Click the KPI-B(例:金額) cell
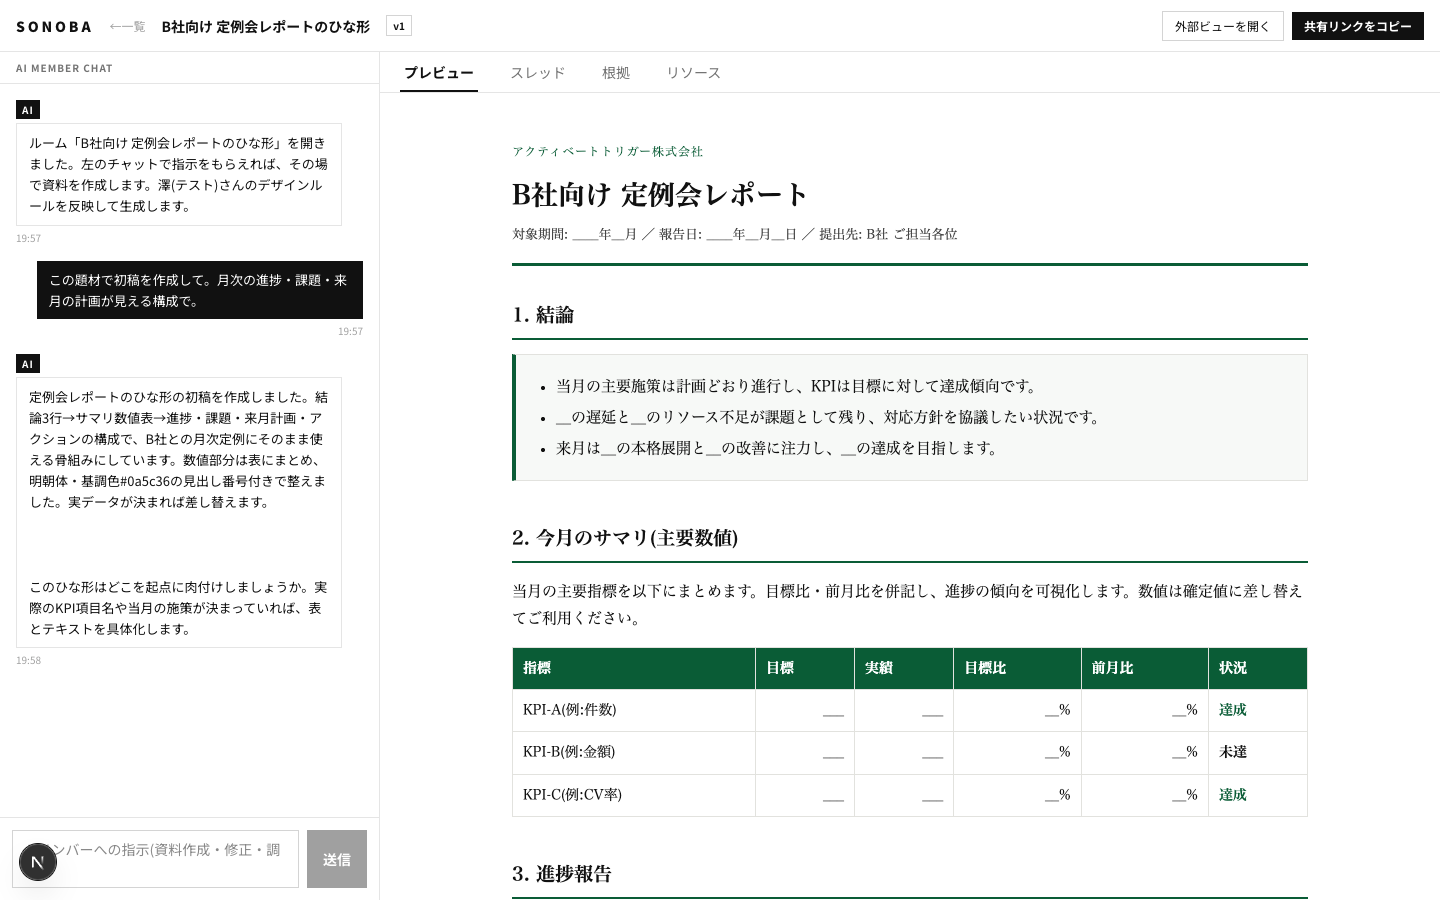The image size is (1440, 900). pos(634,752)
